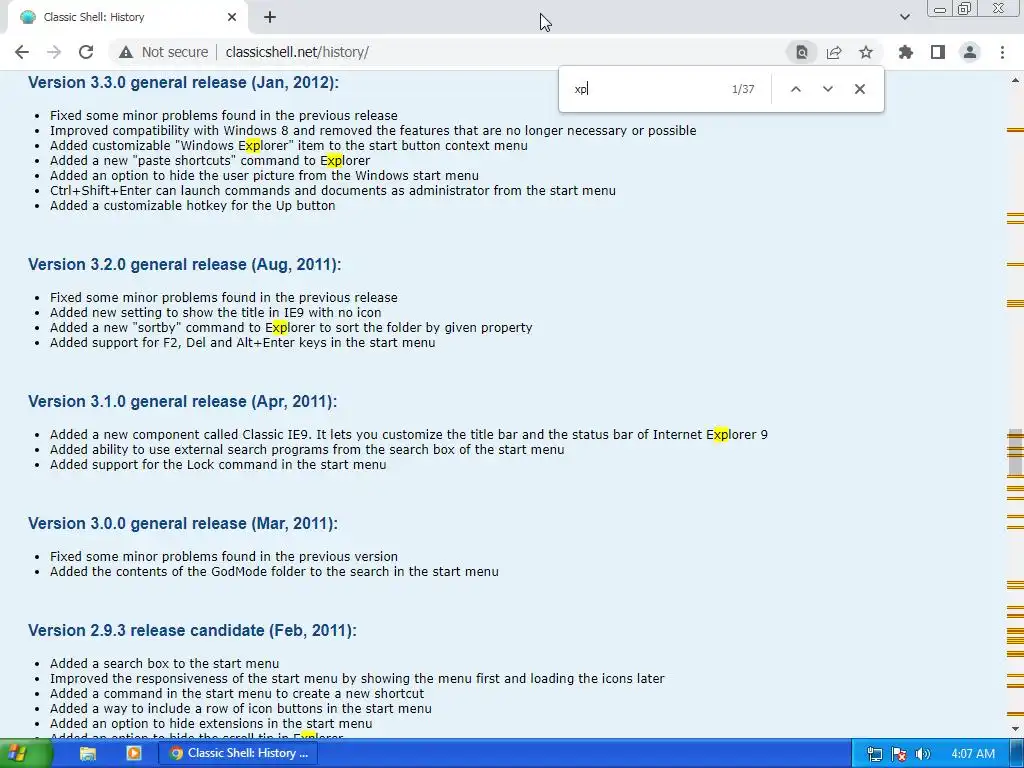Image resolution: width=1024 pixels, height=768 pixels.
Task: Click the address bar URL classicshell.net/history/
Action: (297, 52)
